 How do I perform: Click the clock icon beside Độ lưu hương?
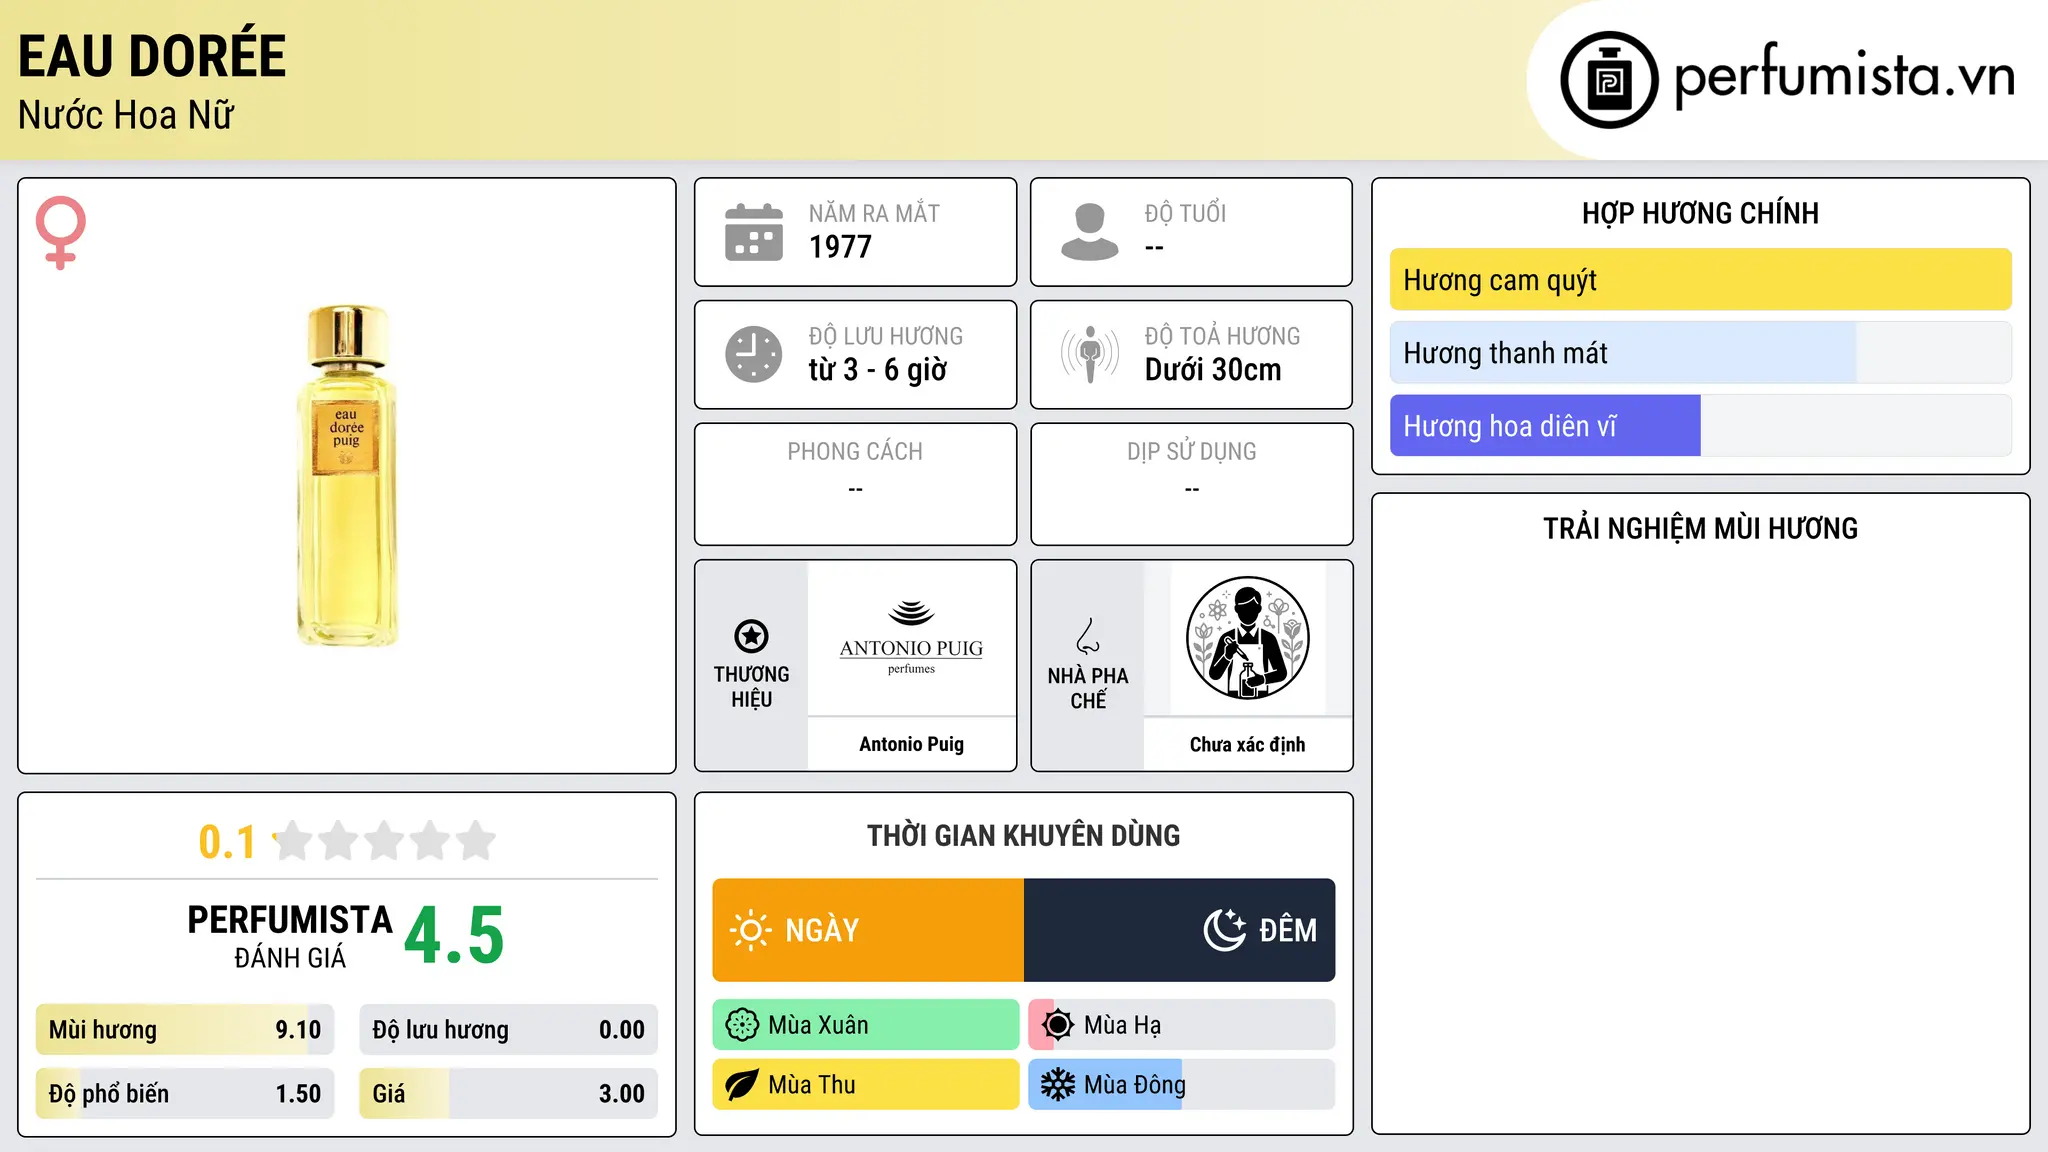tap(754, 354)
